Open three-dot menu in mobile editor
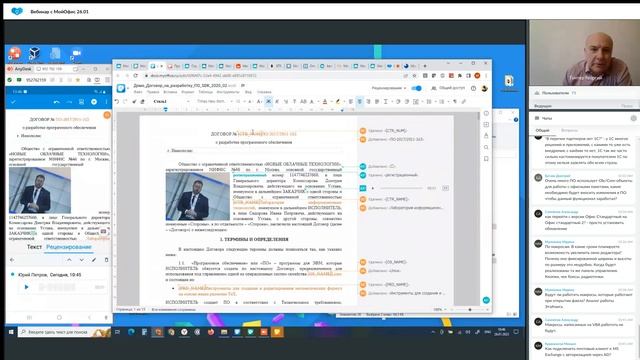Screen dimensions: 640x360 click(106, 102)
